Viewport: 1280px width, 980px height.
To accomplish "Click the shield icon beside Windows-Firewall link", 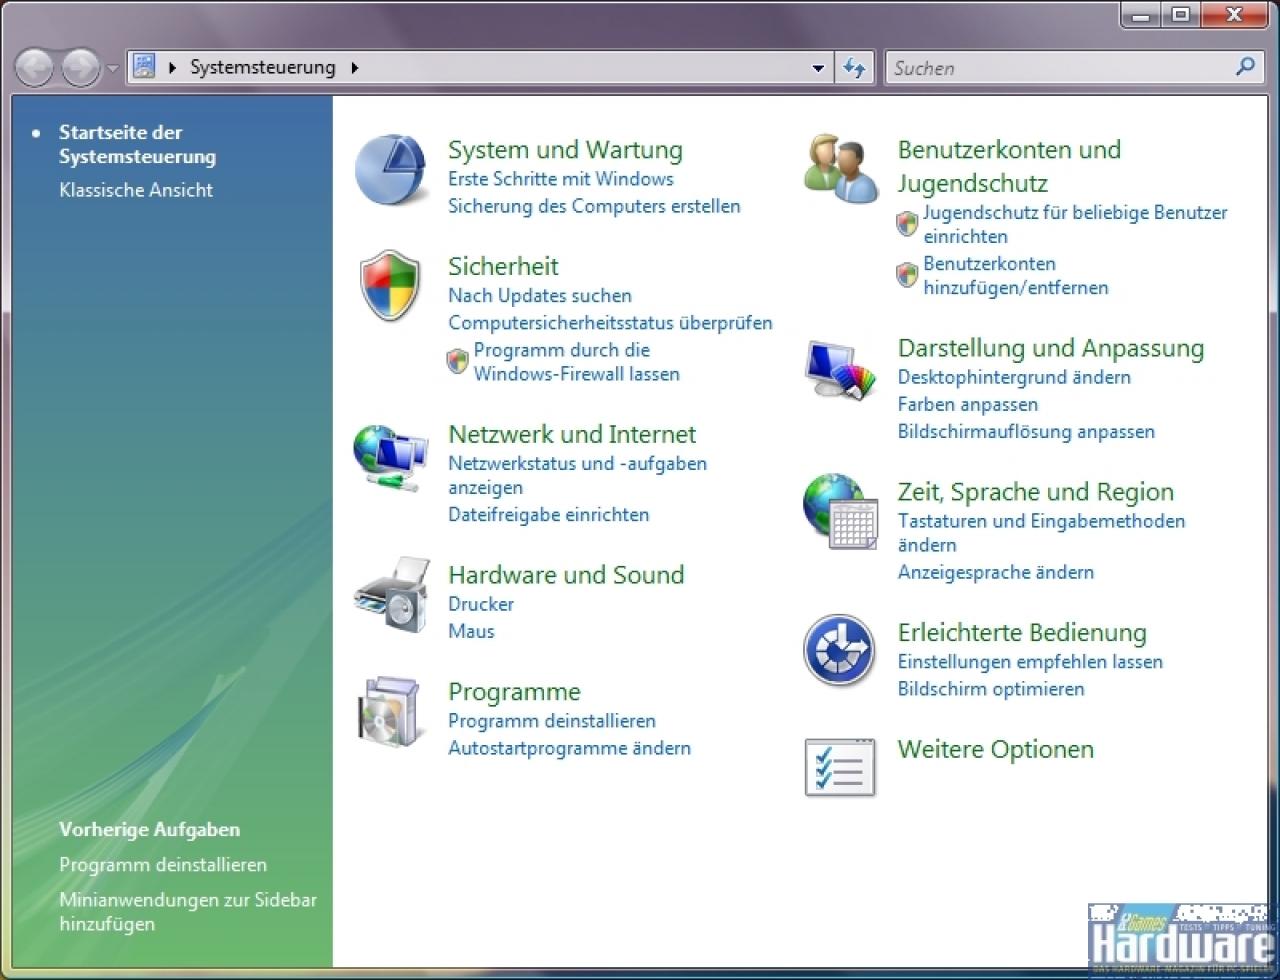I will [x=458, y=362].
